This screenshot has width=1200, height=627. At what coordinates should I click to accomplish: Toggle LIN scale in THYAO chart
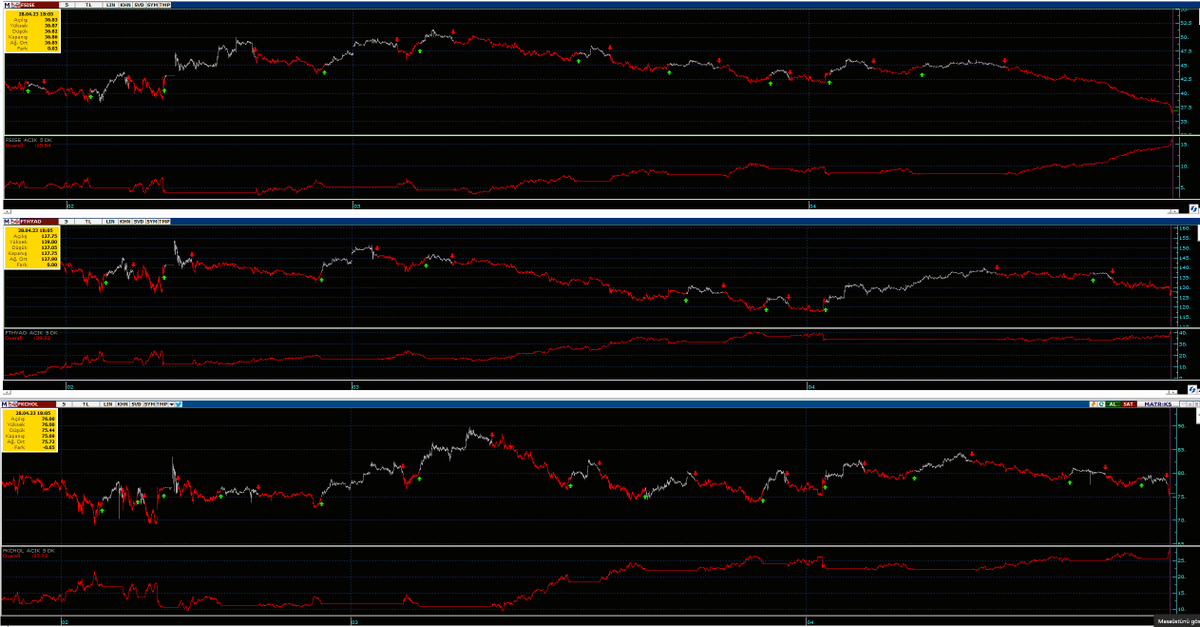pyautogui.click(x=110, y=221)
